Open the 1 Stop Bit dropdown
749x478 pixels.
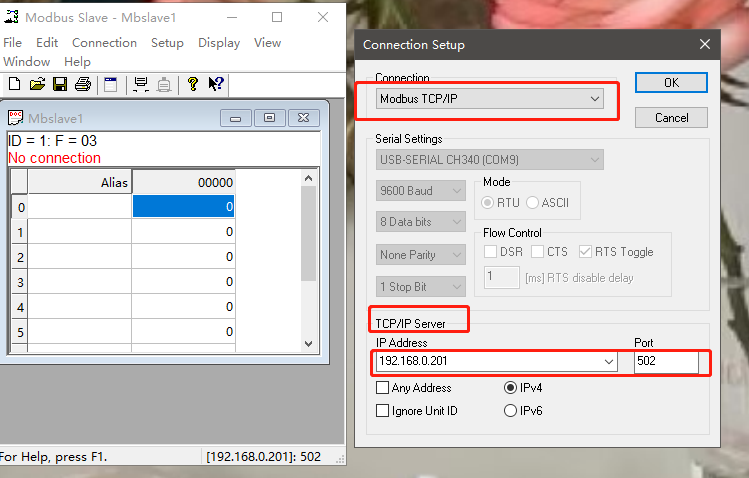click(x=421, y=287)
